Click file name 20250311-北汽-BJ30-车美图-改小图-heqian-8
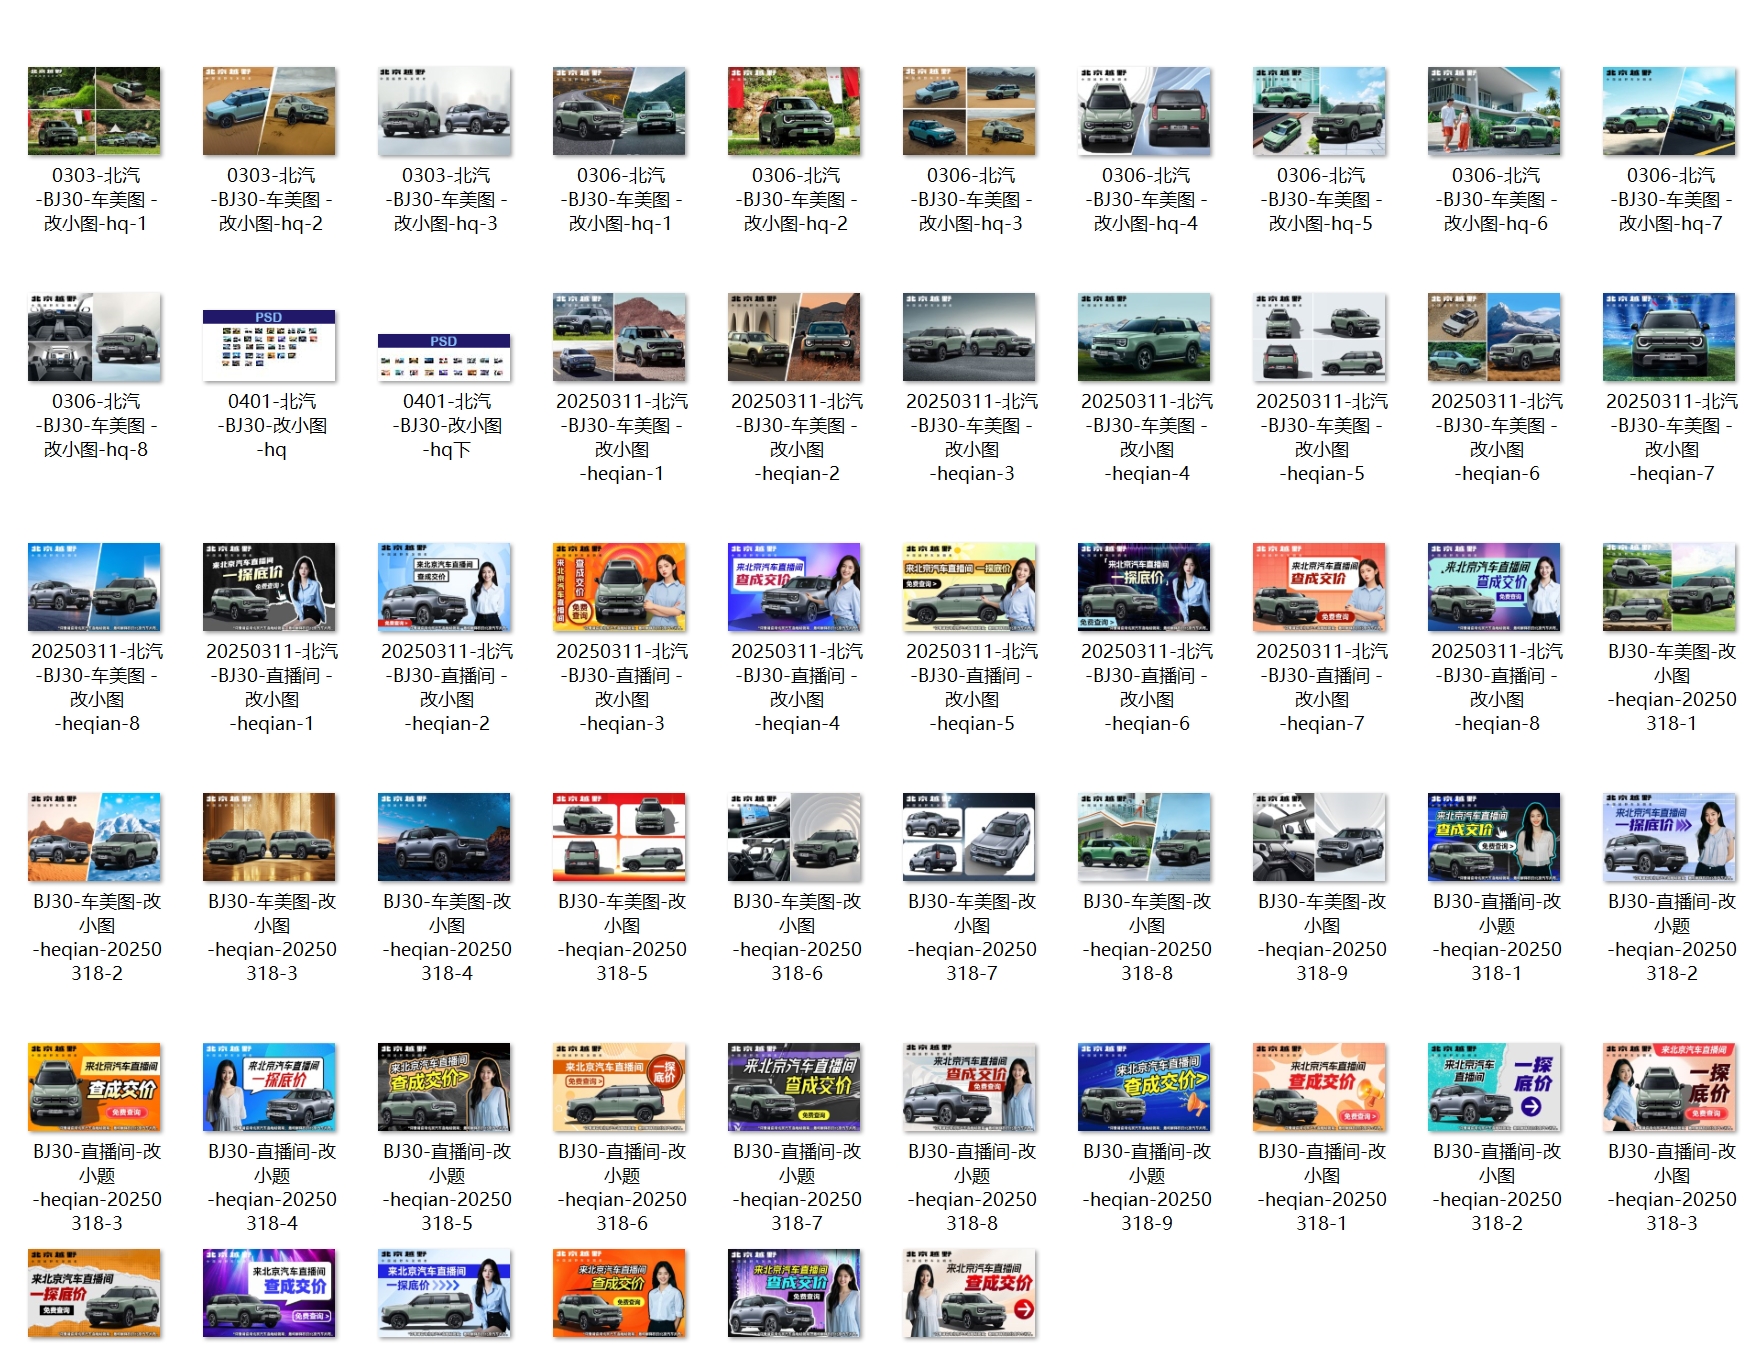The width and height of the screenshot is (1761, 1347). point(97,687)
